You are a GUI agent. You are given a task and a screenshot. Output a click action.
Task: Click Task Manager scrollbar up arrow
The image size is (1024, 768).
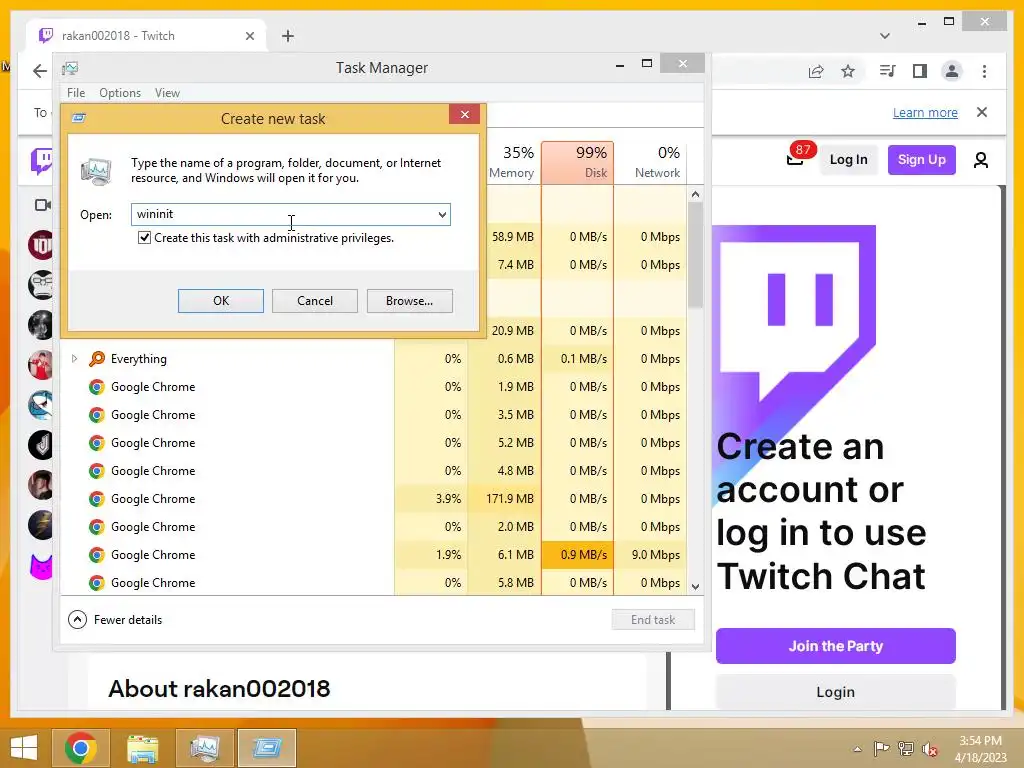[x=696, y=194]
